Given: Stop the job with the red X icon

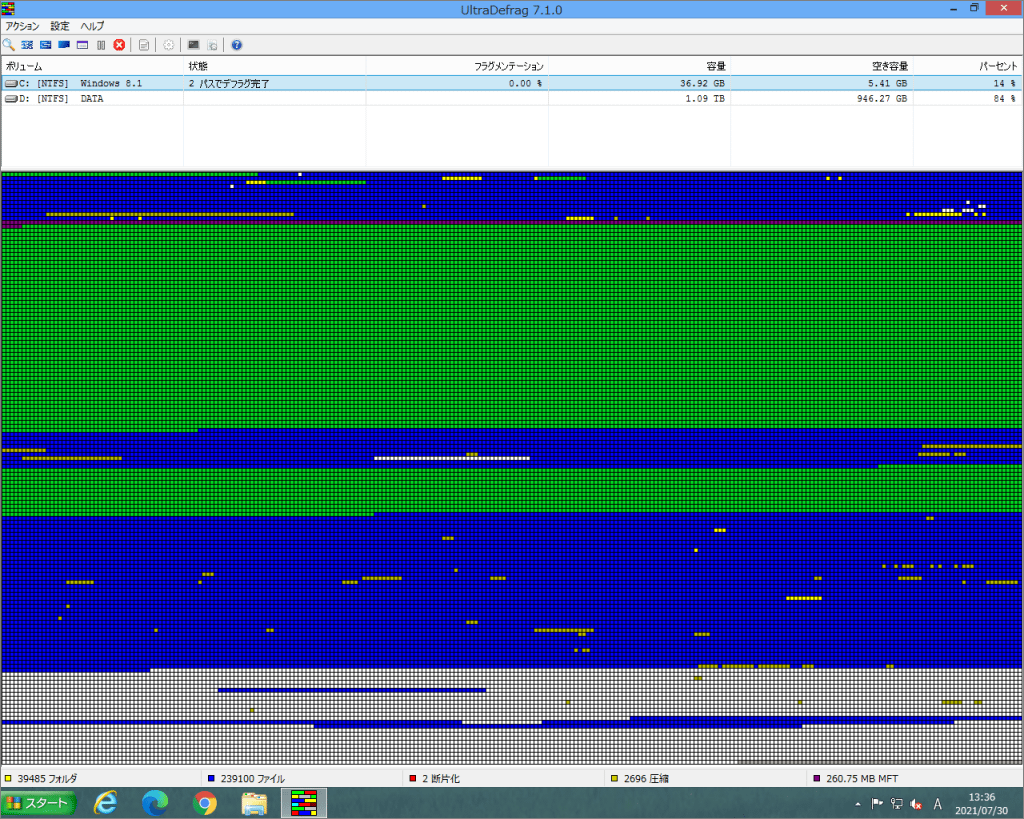Looking at the screenshot, I should 120,45.
